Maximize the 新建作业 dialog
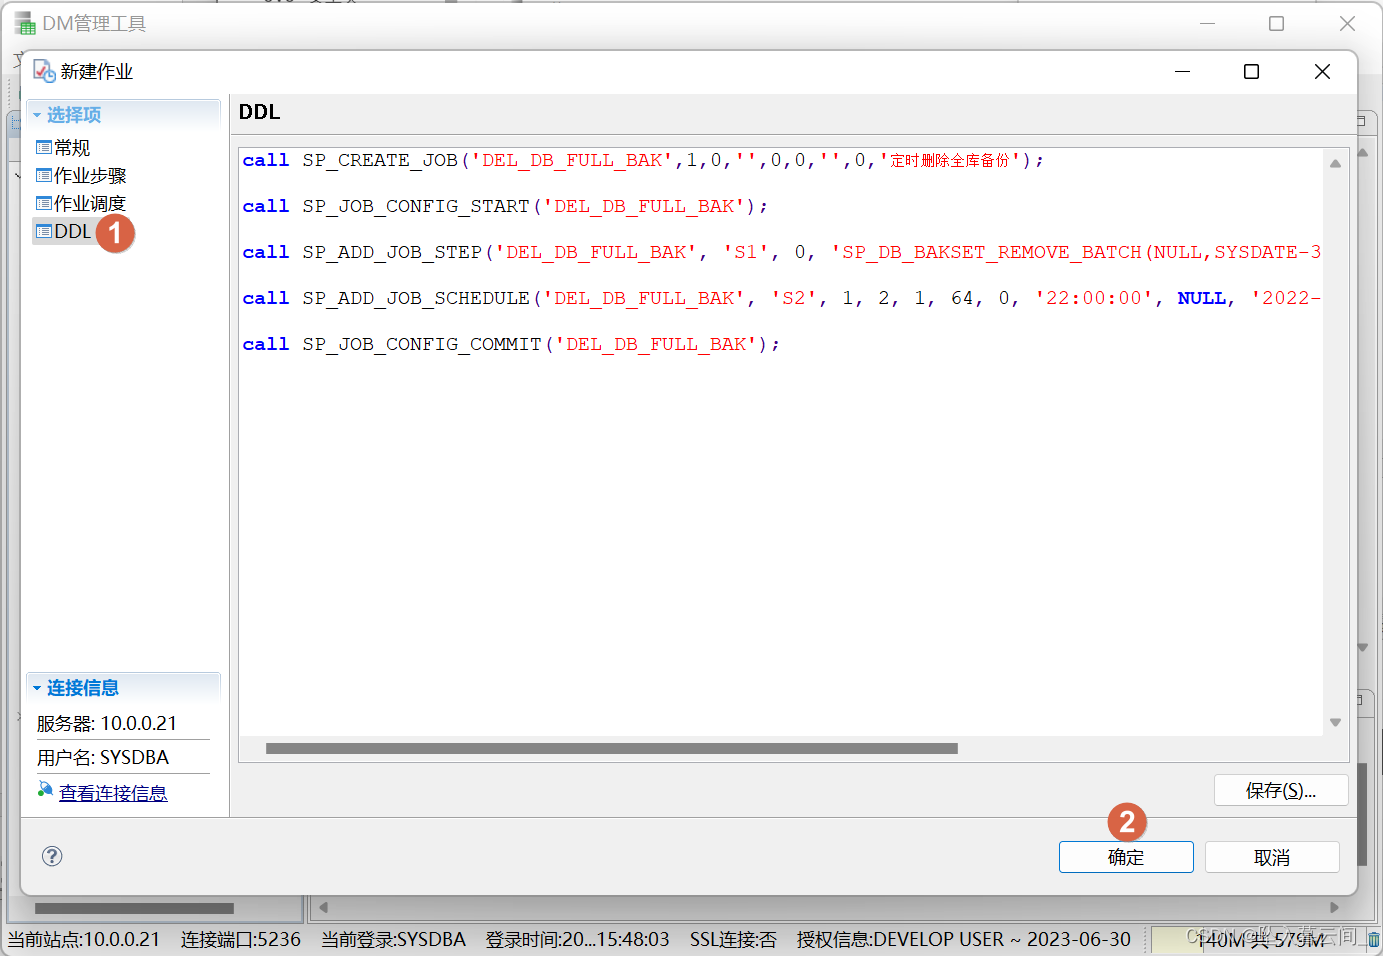The height and width of the screenshot is (956, 1383). pos(1251,71)
